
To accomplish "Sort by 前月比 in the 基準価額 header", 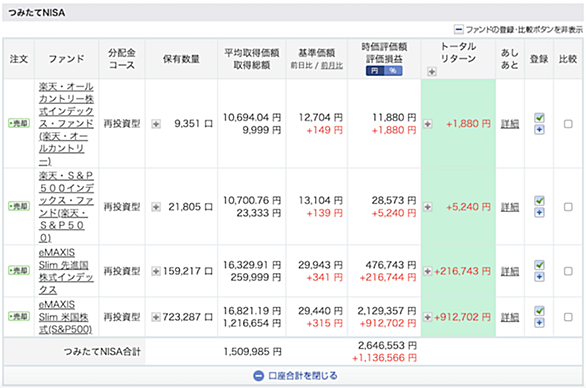I will pyautogui.click(x=332, y=66).
